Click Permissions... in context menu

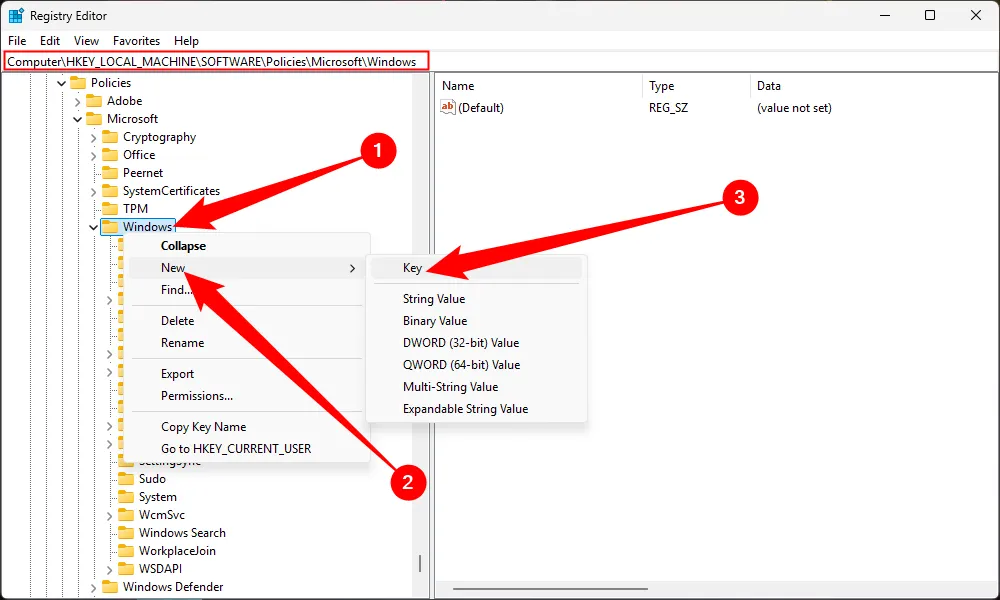point(197,396)
